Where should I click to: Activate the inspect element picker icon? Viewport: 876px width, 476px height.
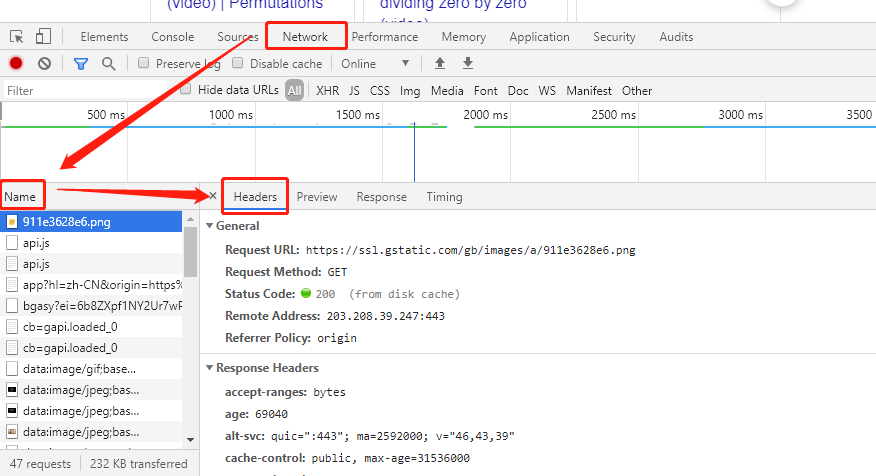point(17,37)
